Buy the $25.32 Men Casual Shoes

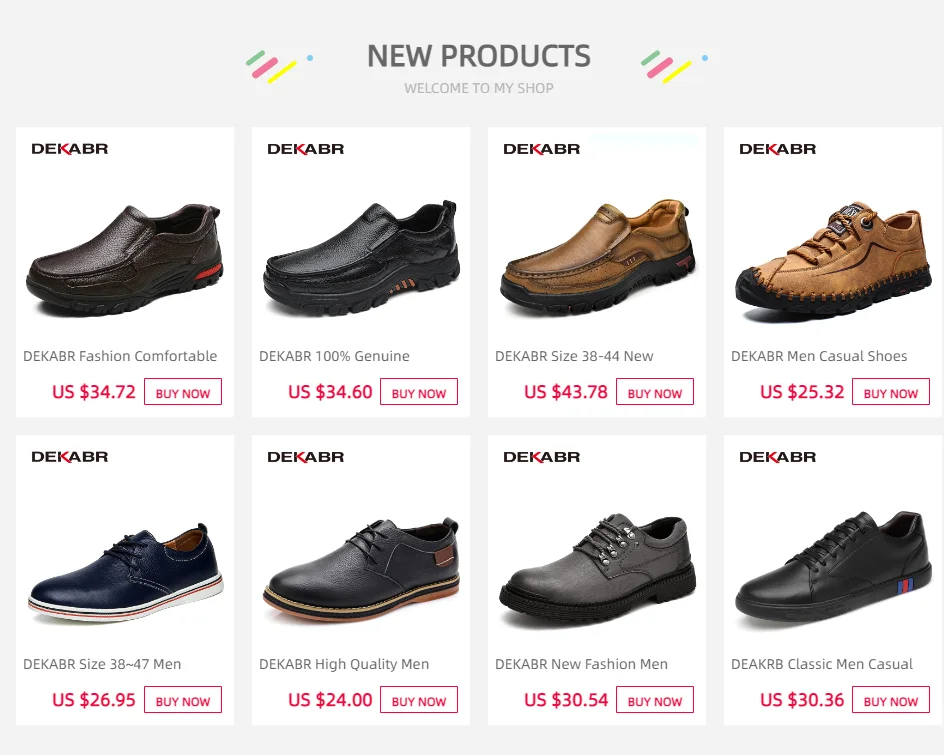coord(891,392)
